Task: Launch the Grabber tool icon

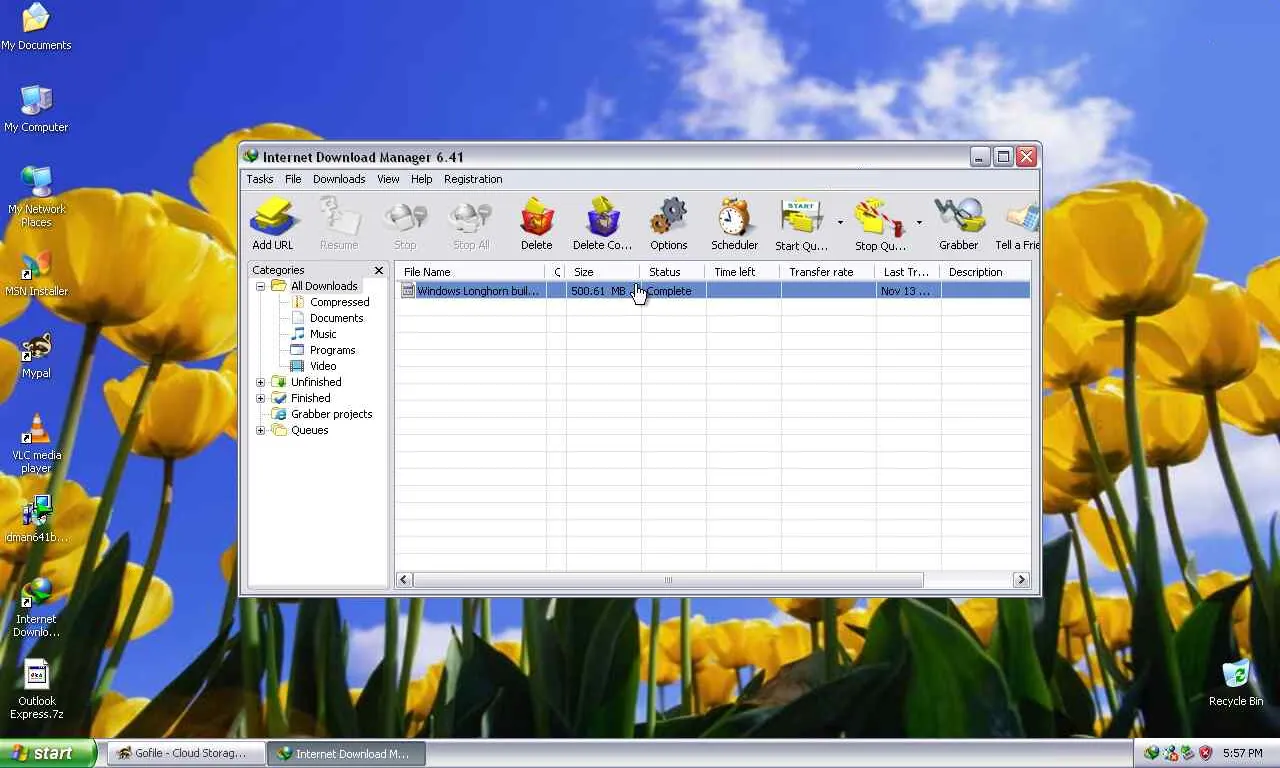Action: (958, 223)
